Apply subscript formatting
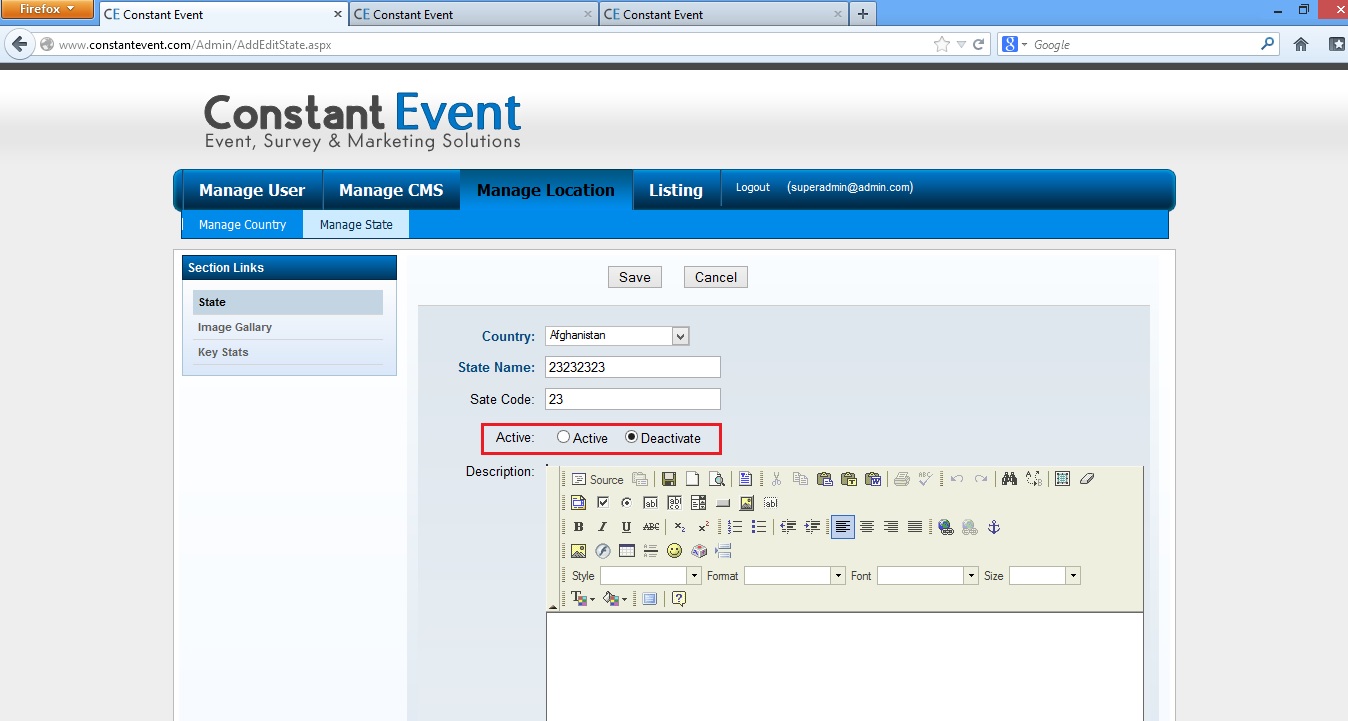Screen dimensions: 1348x721 tap(679, 527)
